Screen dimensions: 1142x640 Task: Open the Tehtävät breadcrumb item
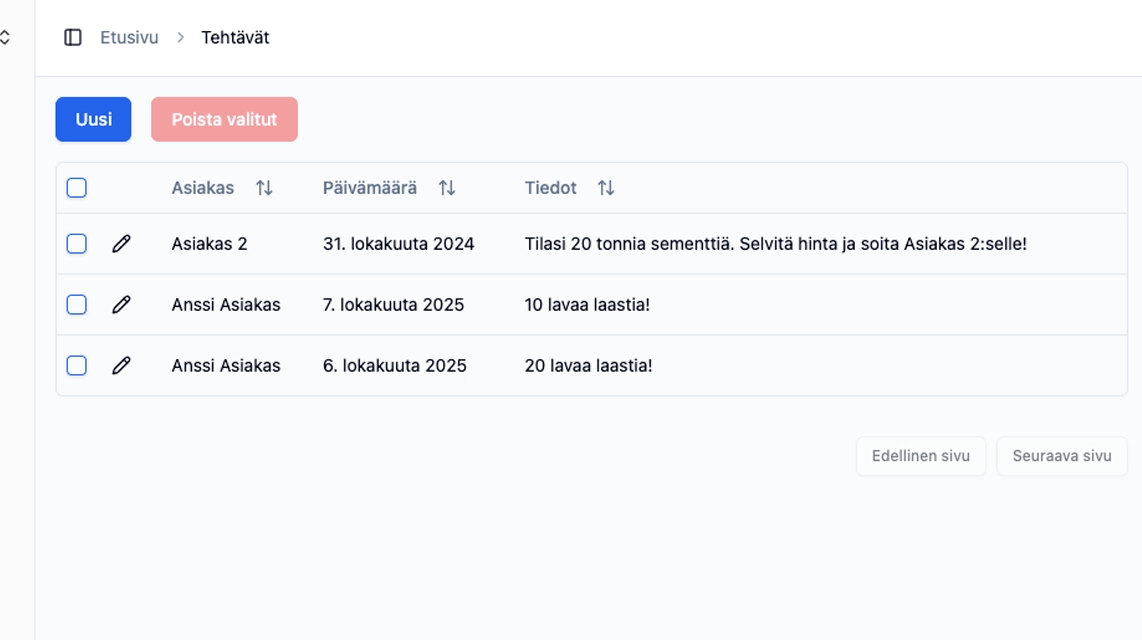tap(235, 37)
